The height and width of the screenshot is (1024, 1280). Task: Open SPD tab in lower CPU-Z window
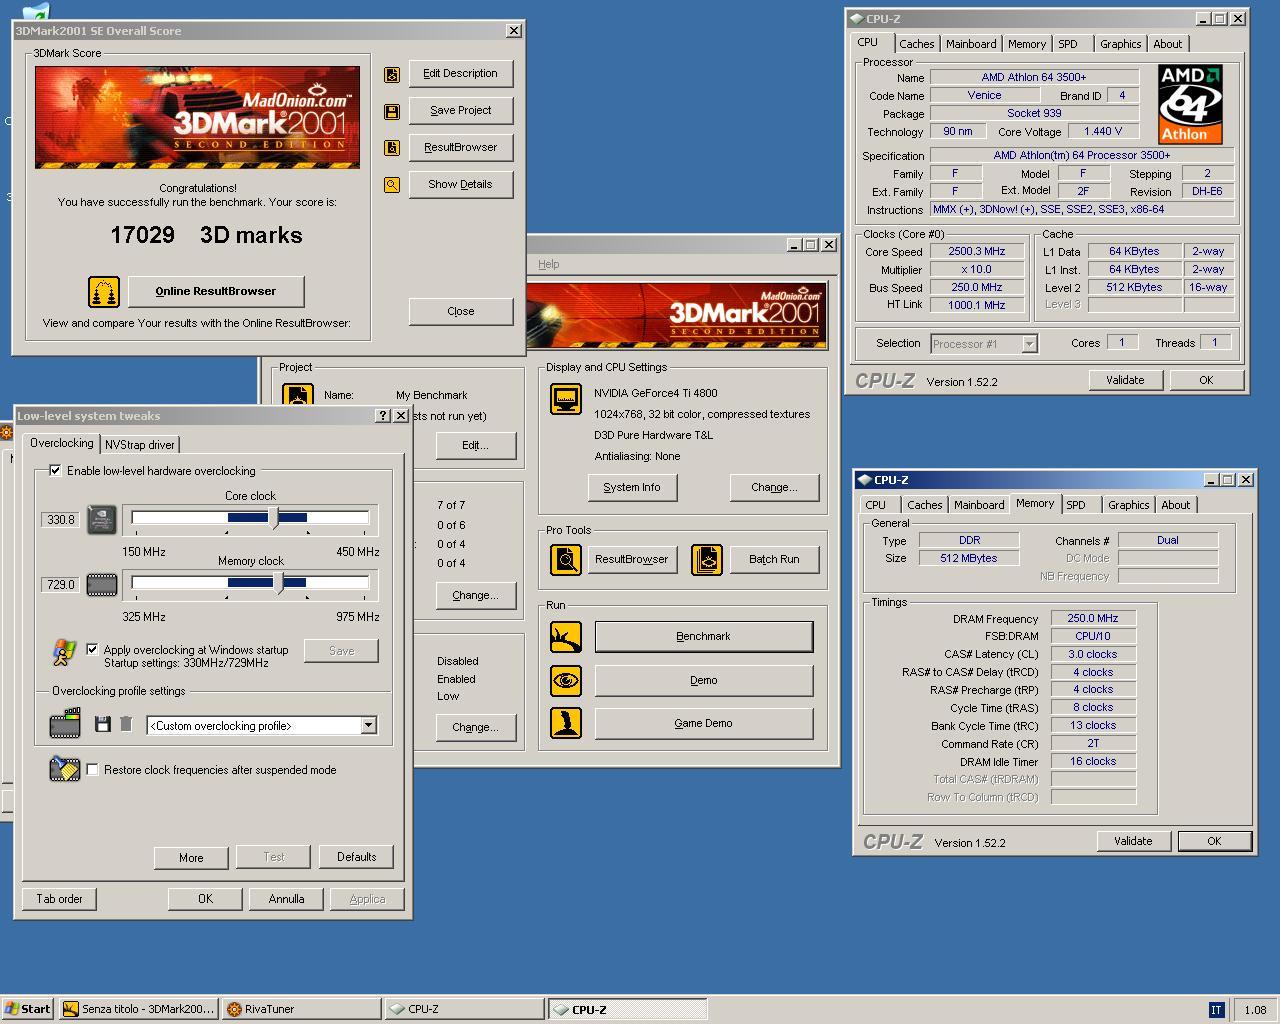1076,505
